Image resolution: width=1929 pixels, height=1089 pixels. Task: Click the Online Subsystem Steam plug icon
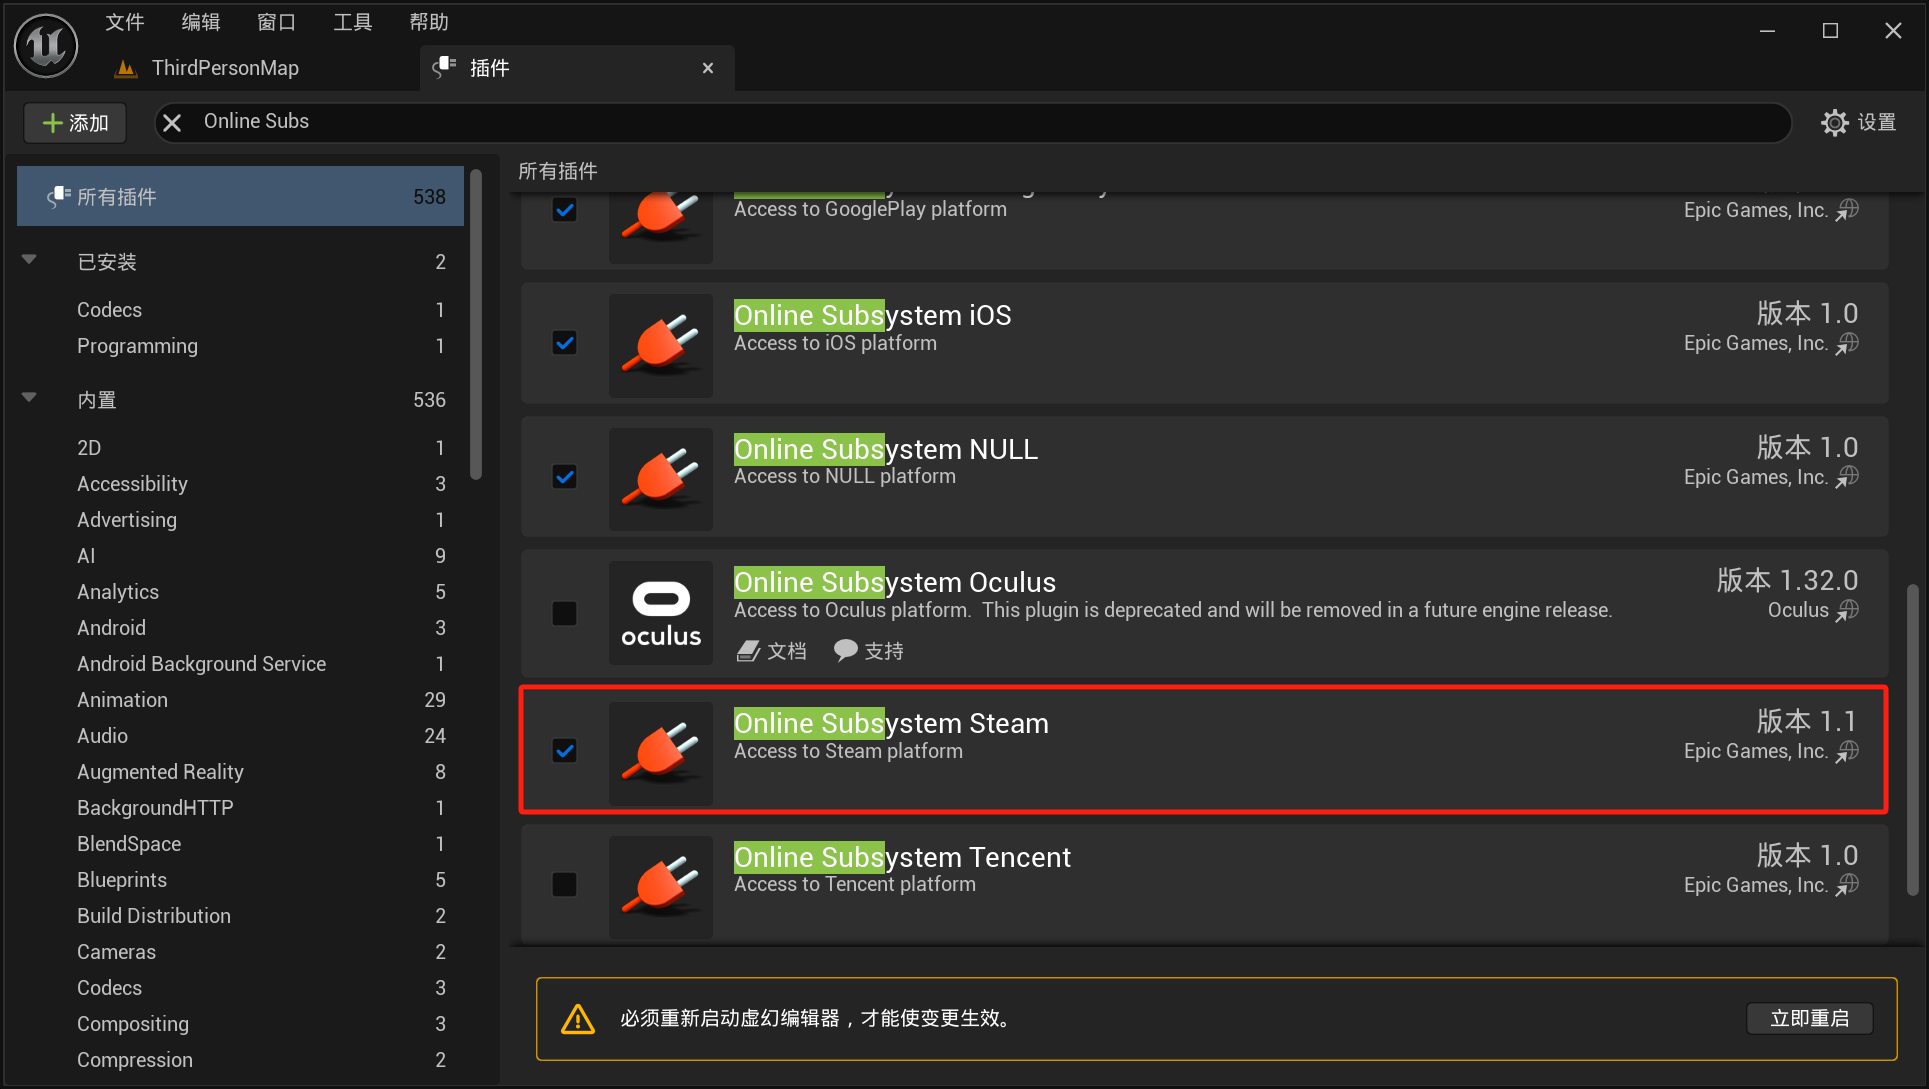pos(661,753)
